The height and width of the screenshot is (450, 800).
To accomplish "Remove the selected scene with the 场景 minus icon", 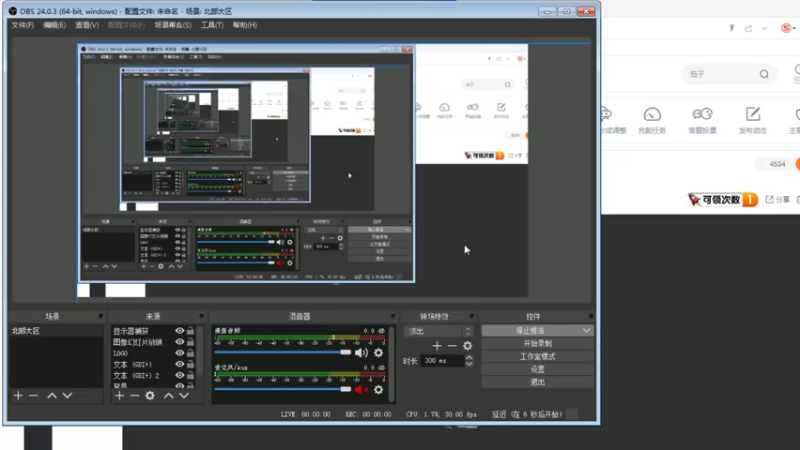I will point(34,395).
